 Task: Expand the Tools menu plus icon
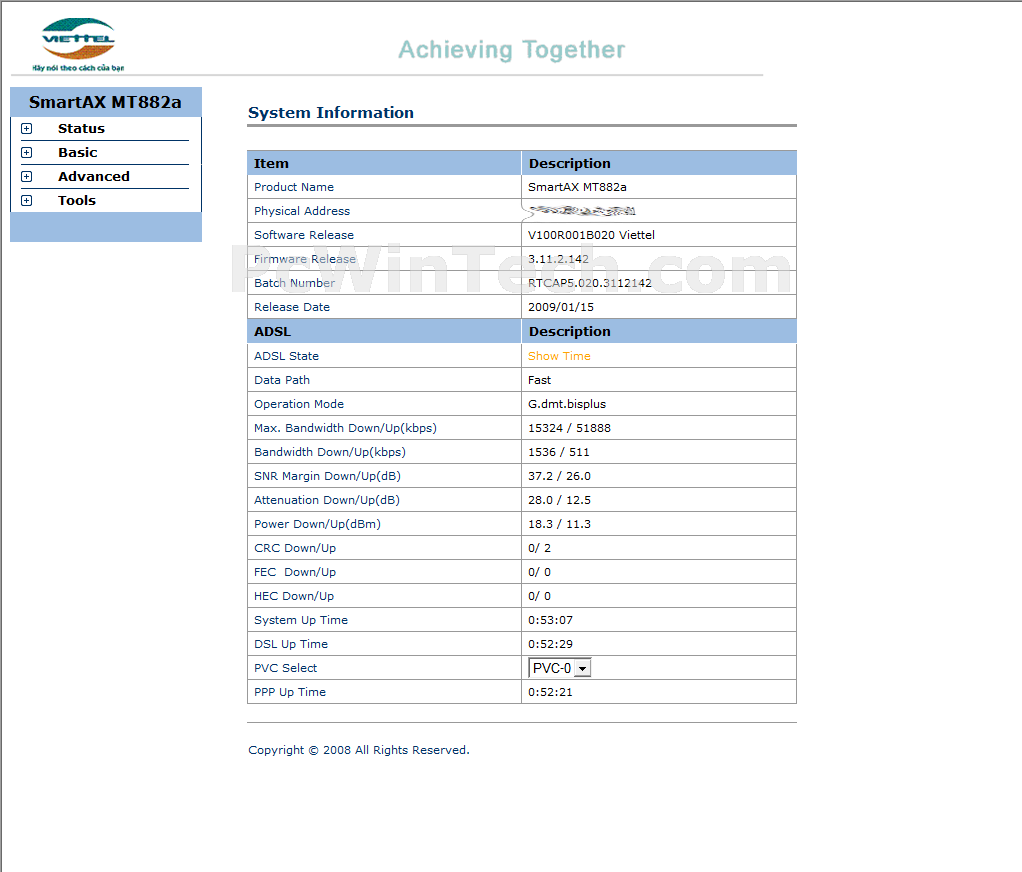26,201
